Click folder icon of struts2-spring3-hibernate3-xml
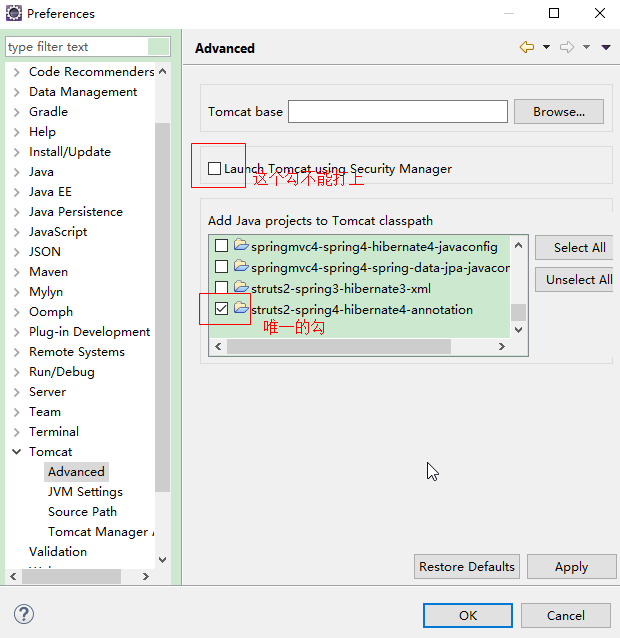 (x=241, y=287)
